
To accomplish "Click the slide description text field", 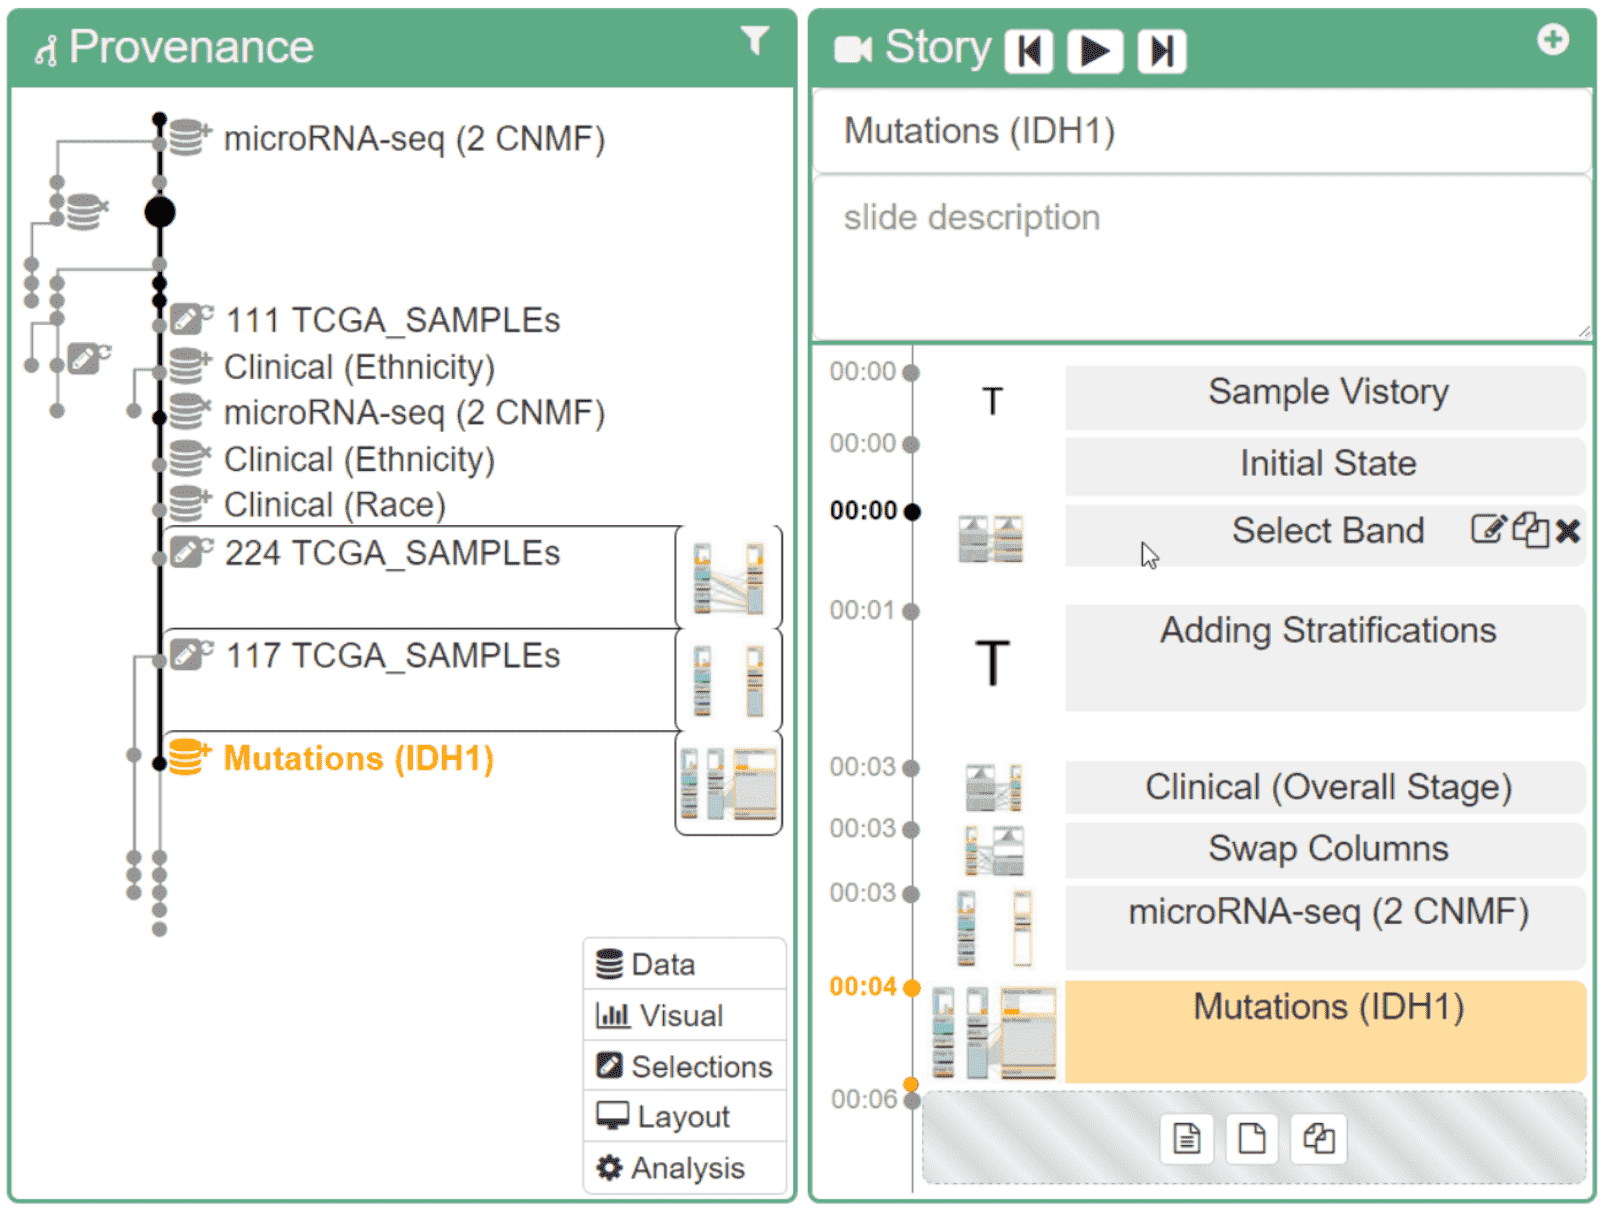I will point(1202,258).
